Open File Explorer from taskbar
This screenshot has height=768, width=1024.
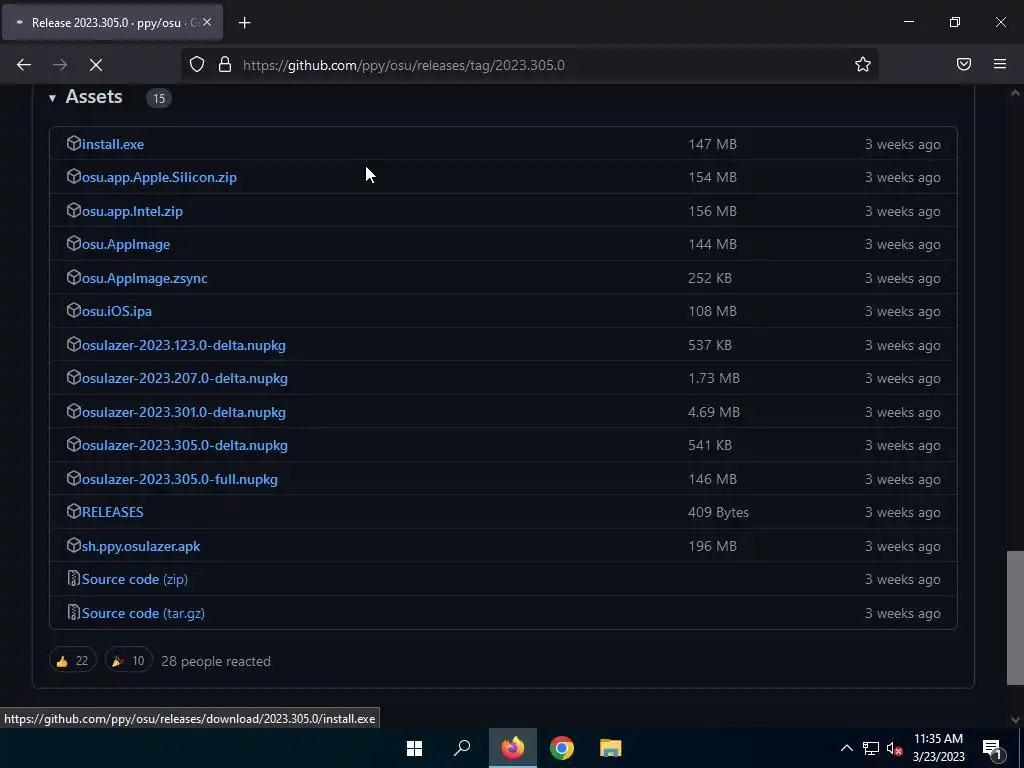click(x=611, y=748)
